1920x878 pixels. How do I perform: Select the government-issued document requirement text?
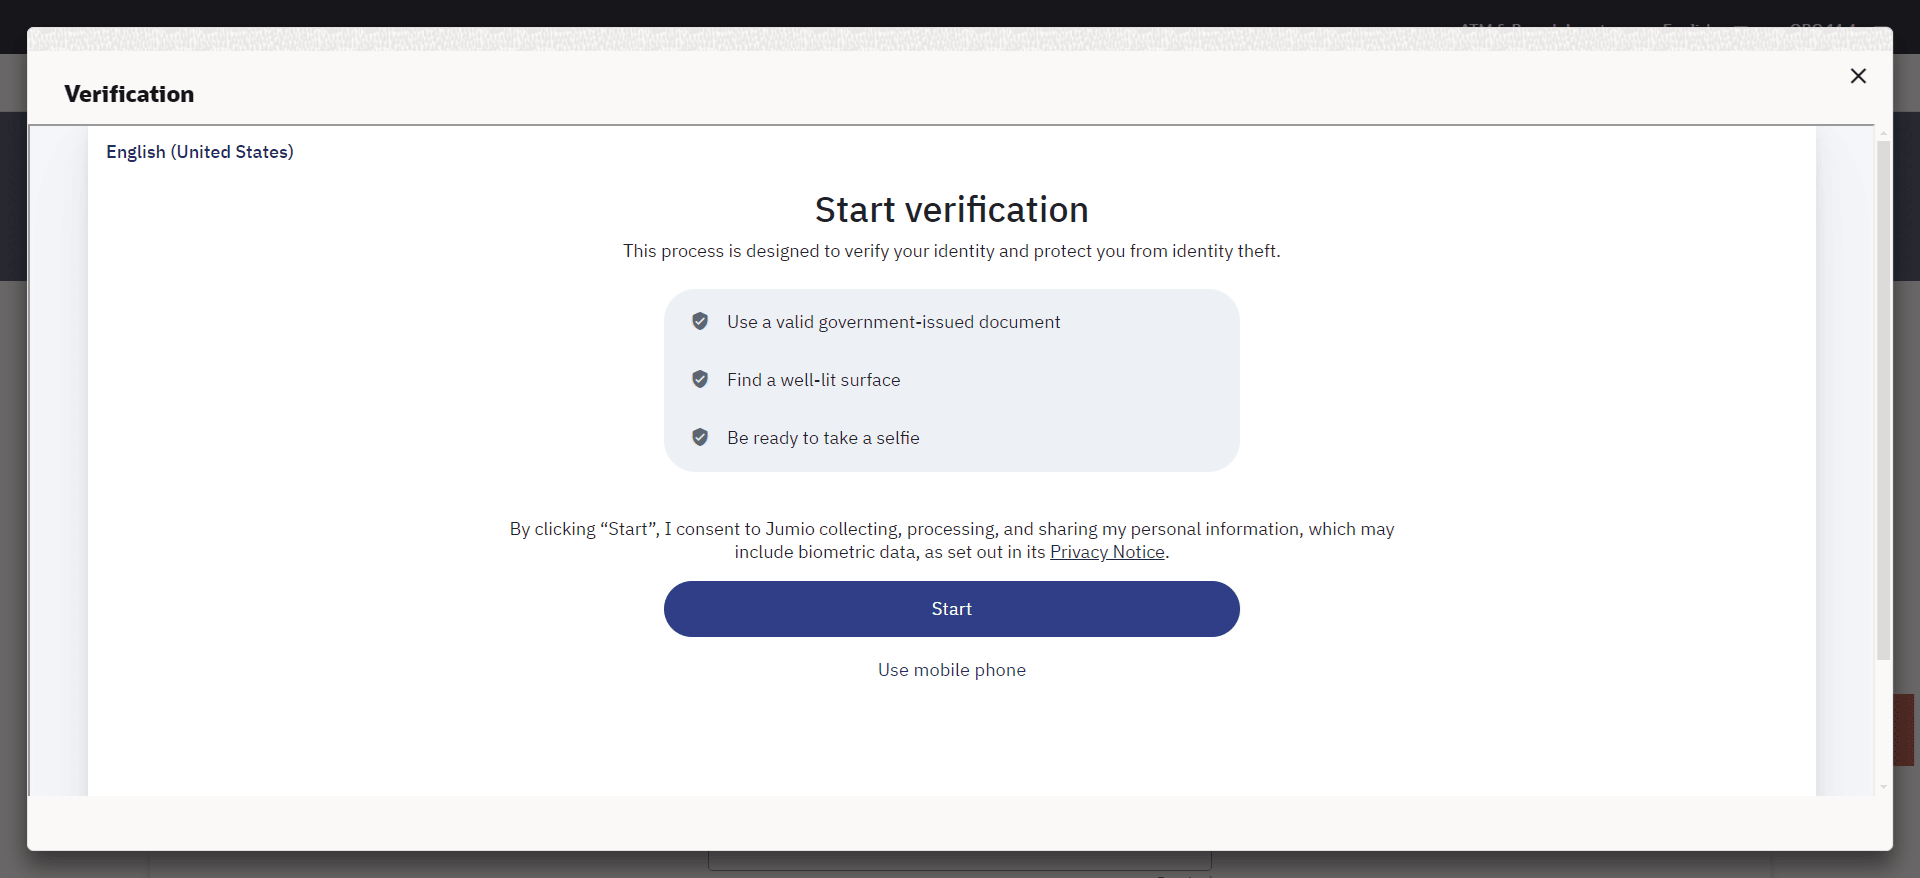point(893,322)
